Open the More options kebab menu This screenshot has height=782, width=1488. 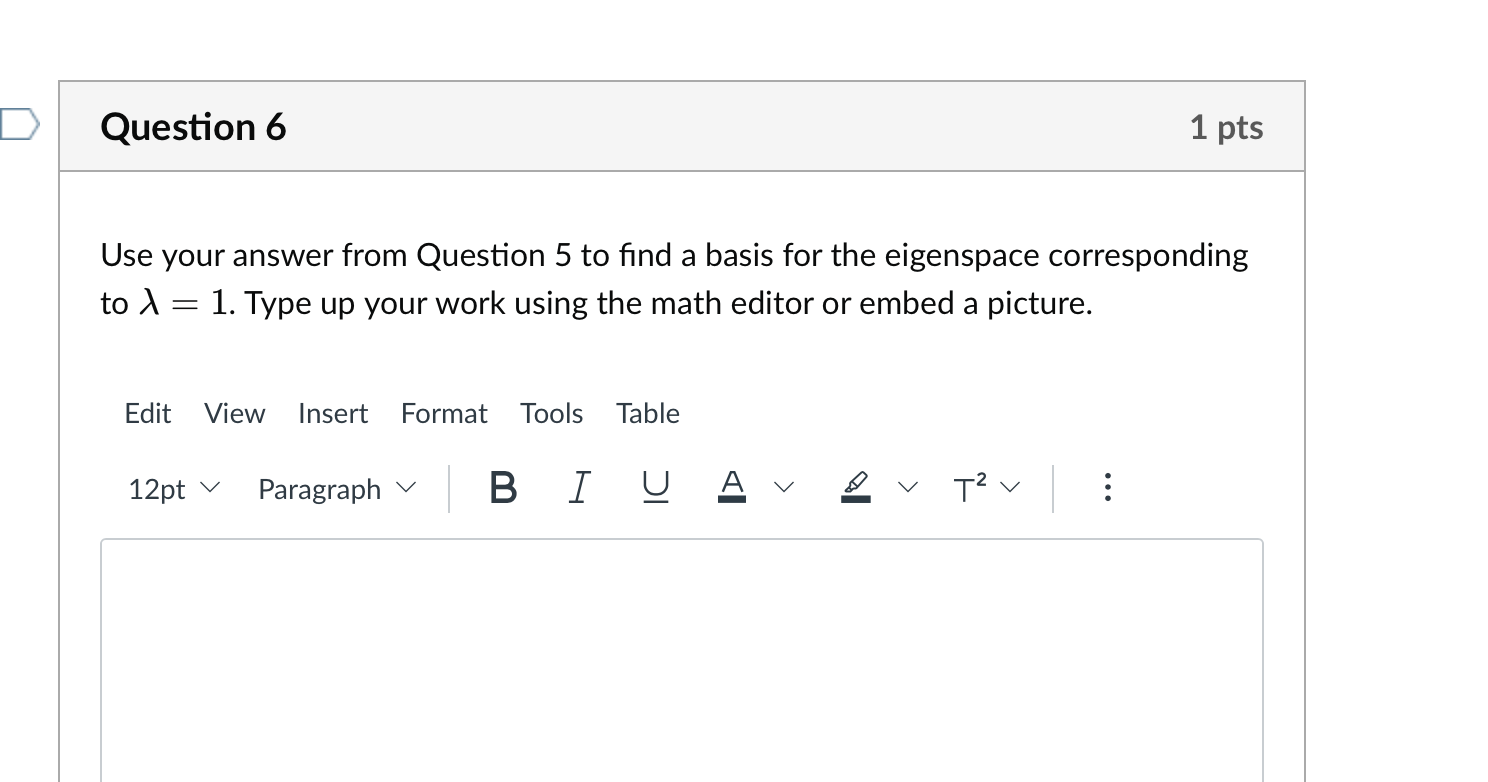click(1108, 488)
